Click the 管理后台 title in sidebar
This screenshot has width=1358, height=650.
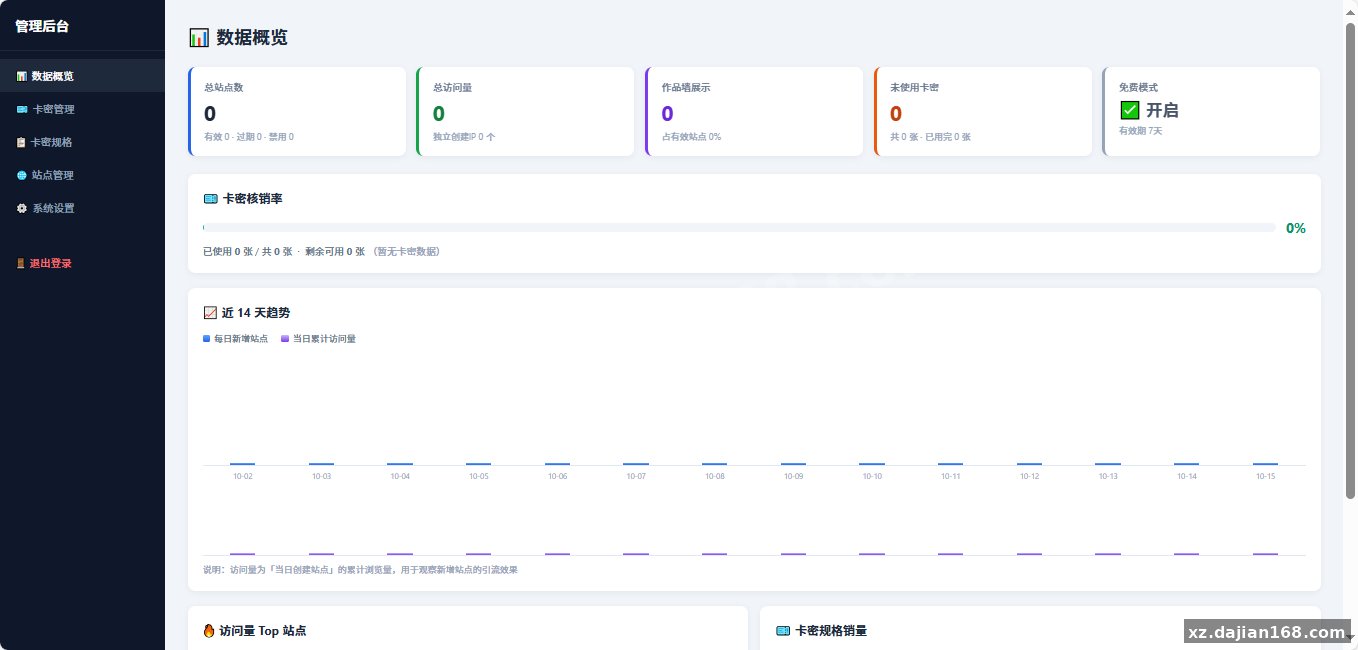click(x=42, y=27)
